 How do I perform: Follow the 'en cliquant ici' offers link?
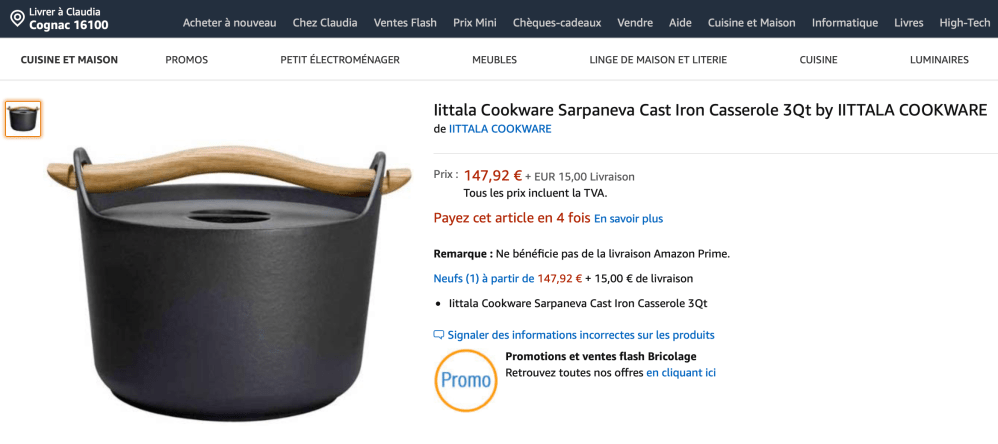coord(681,373)
